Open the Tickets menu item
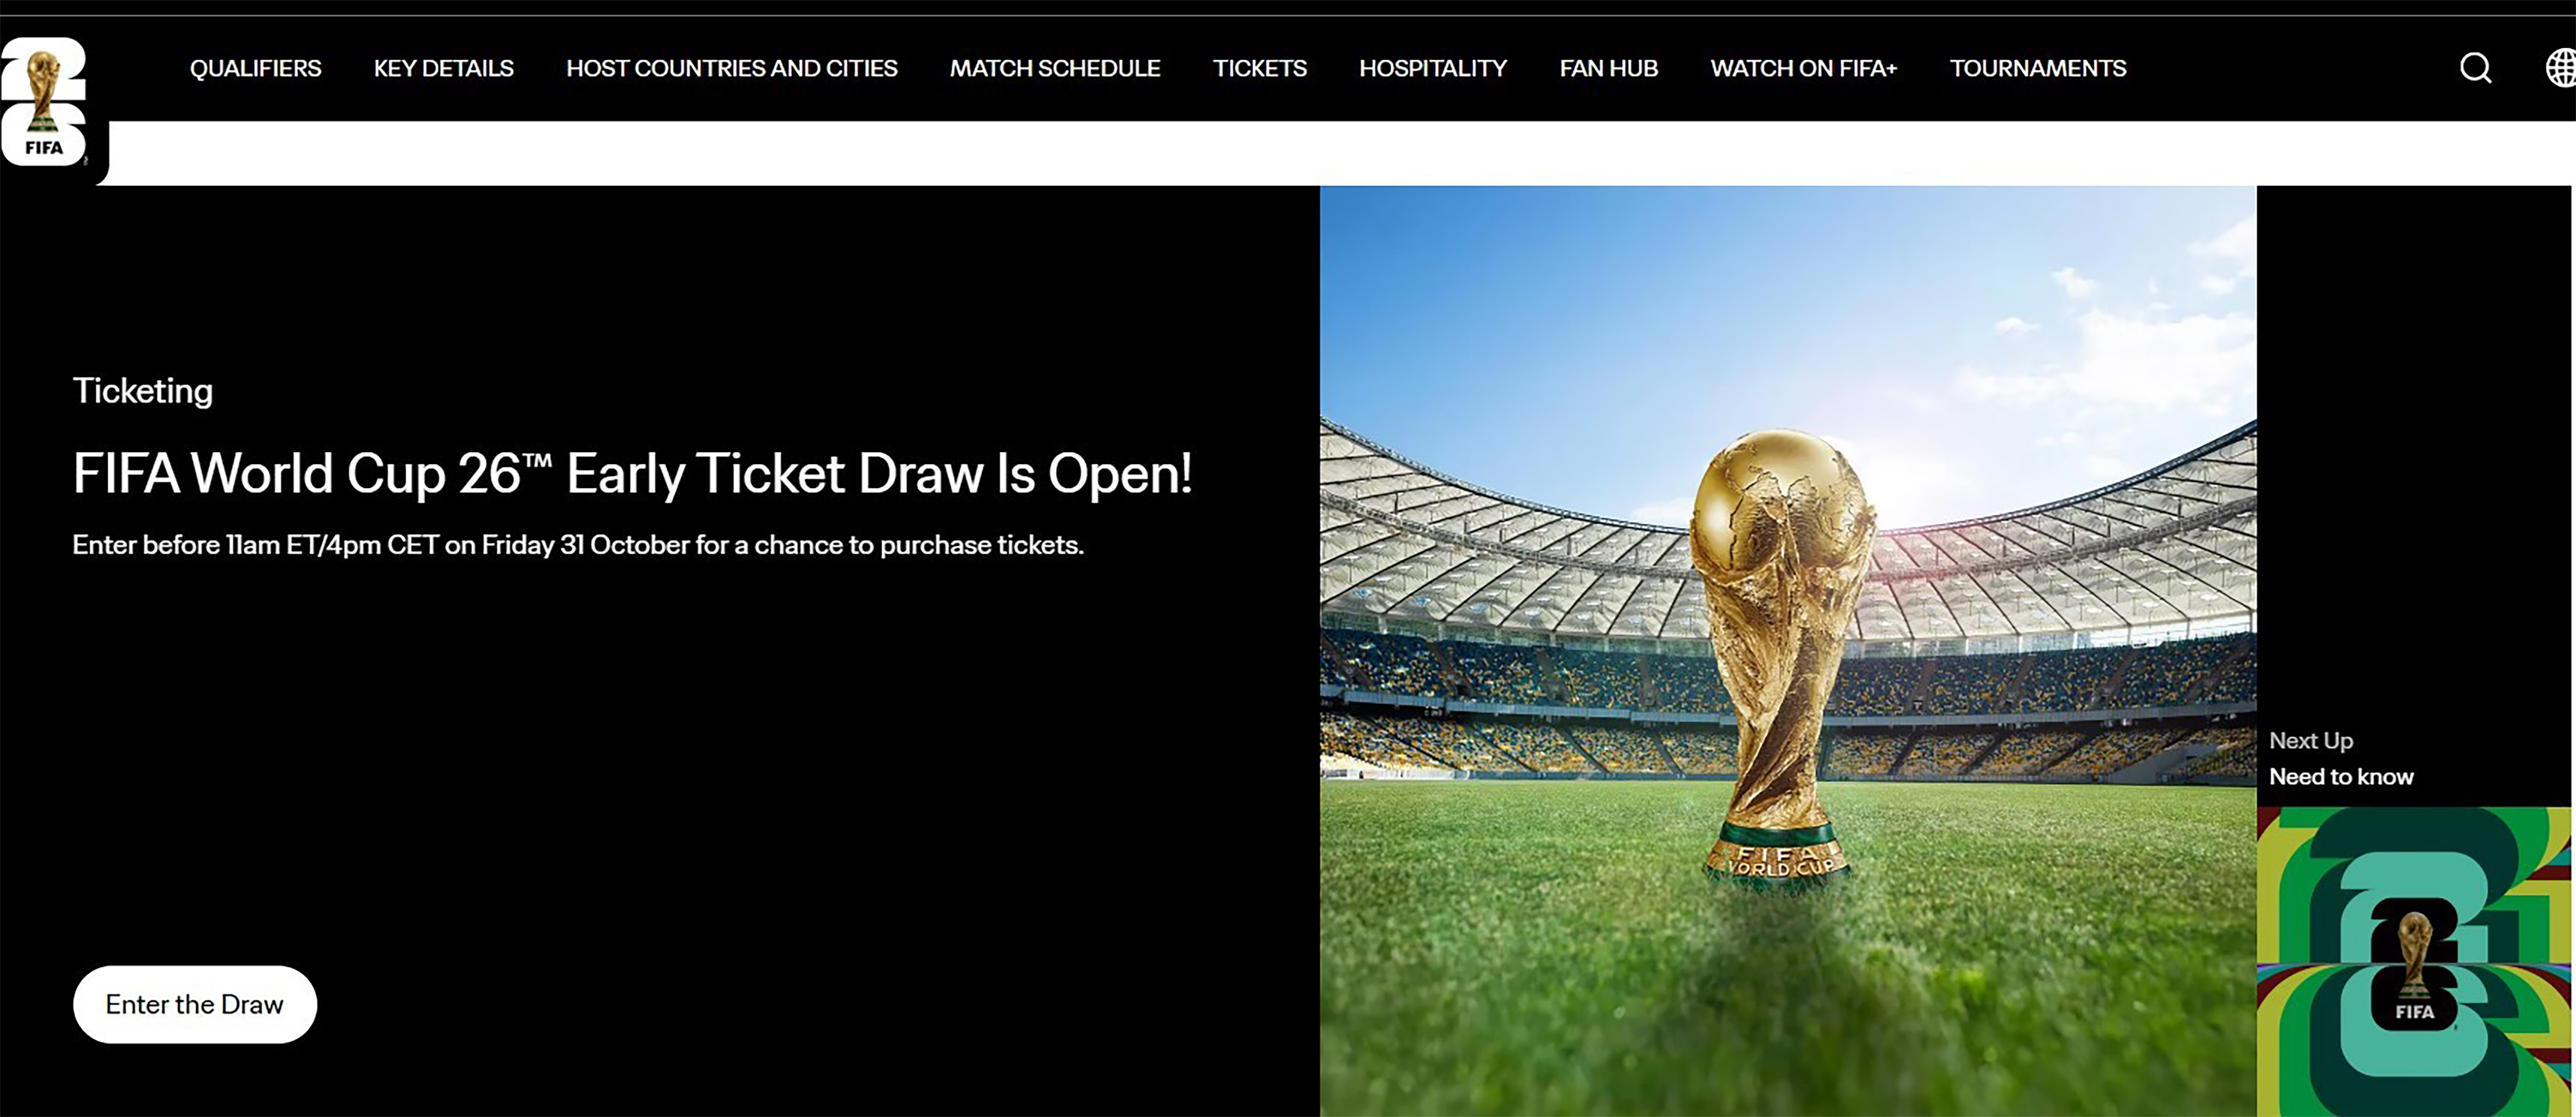This screenshot has height=1117, width=2576. tap(1260, 68)
